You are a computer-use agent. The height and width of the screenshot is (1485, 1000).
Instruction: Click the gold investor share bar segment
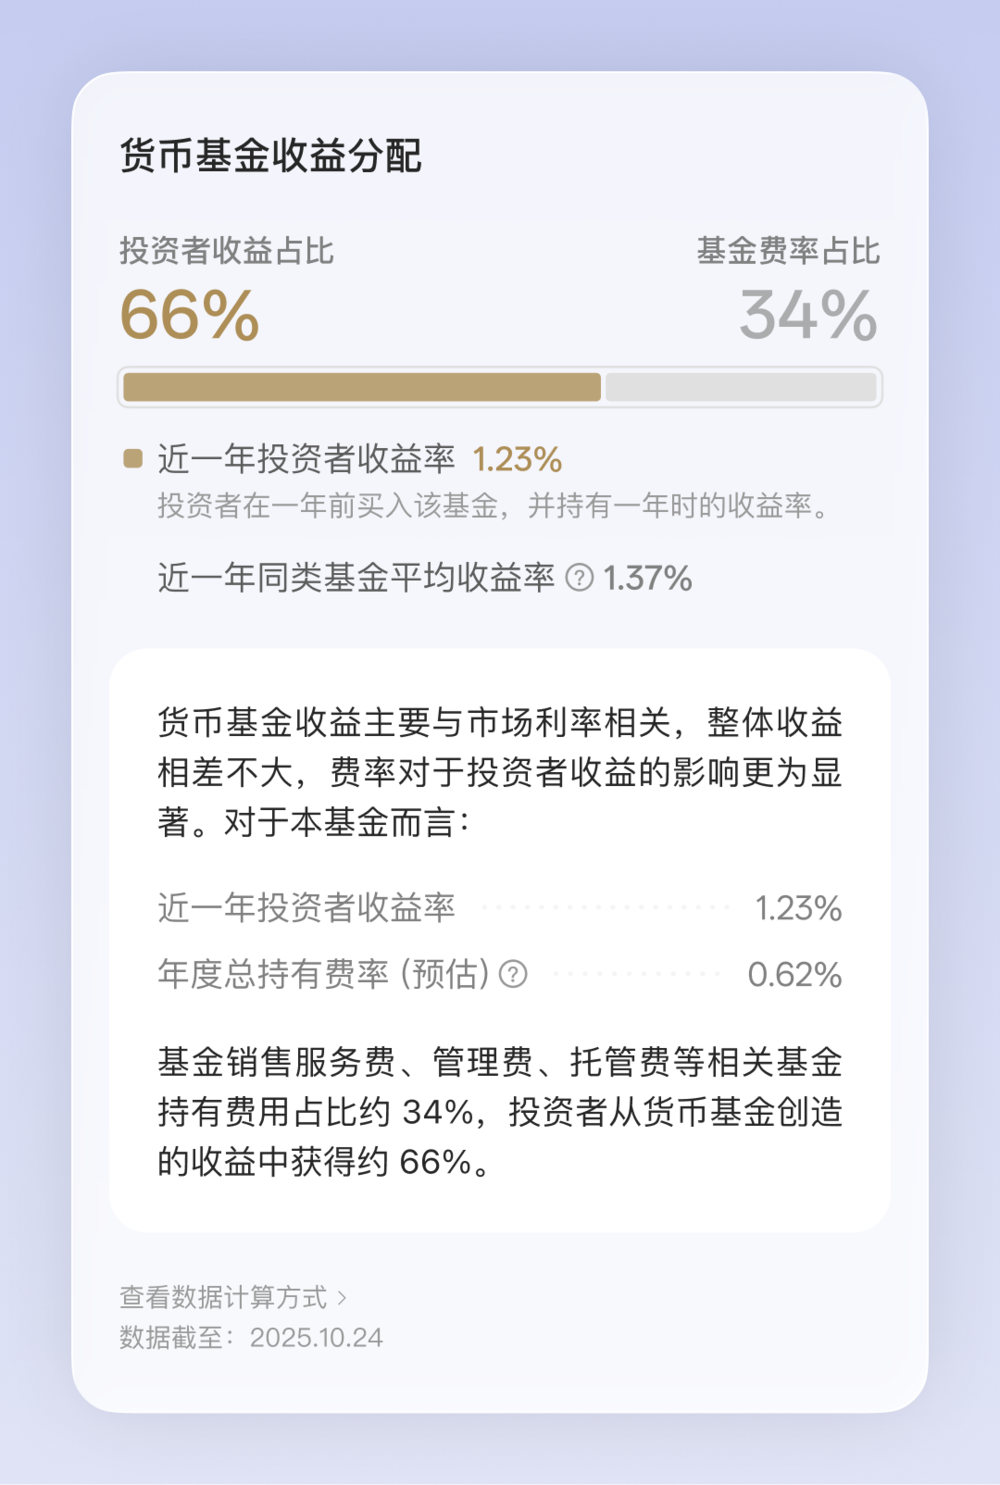coord(361,387)
